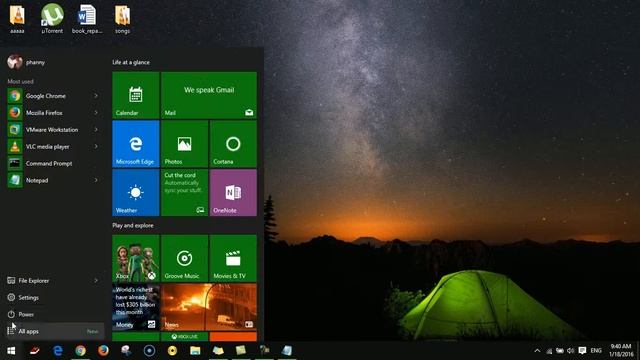Screen dimensions: 640x360
Task: Expand Mozilla Firefox jump list arrow
Action: pyautogui.click(x=96, y=113)
